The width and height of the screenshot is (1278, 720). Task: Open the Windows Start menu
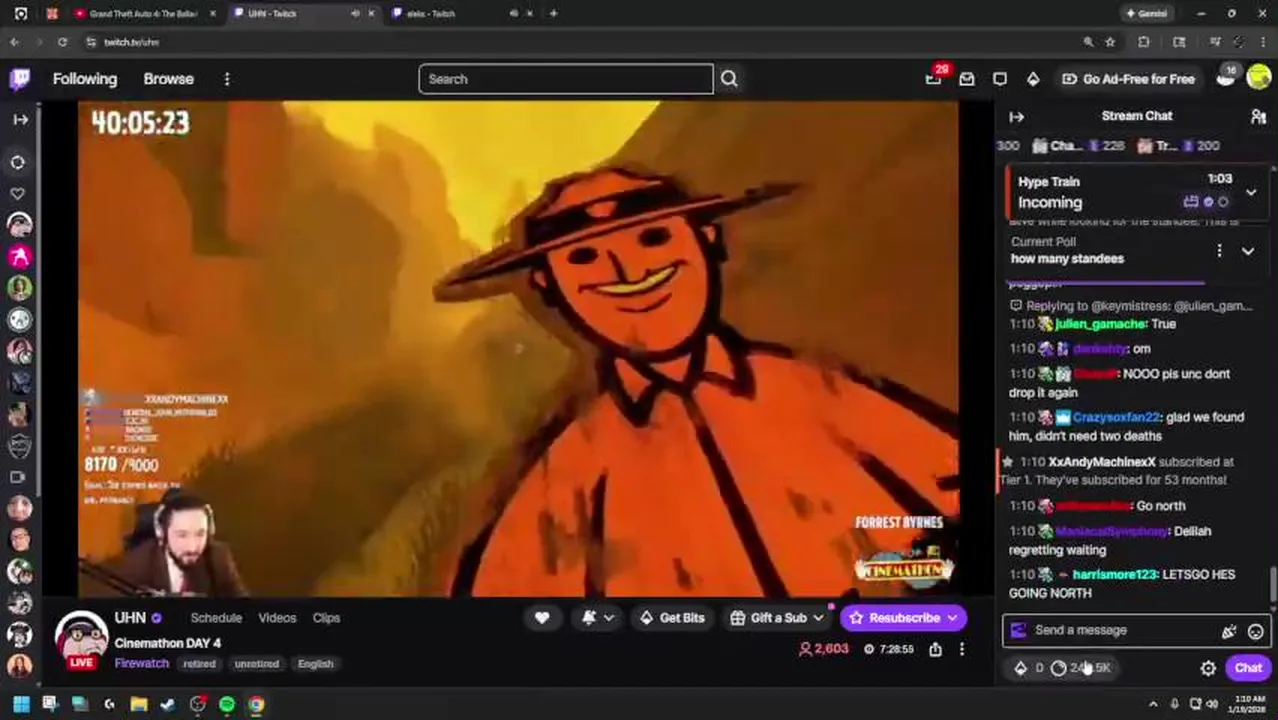[x=20, y=705]
